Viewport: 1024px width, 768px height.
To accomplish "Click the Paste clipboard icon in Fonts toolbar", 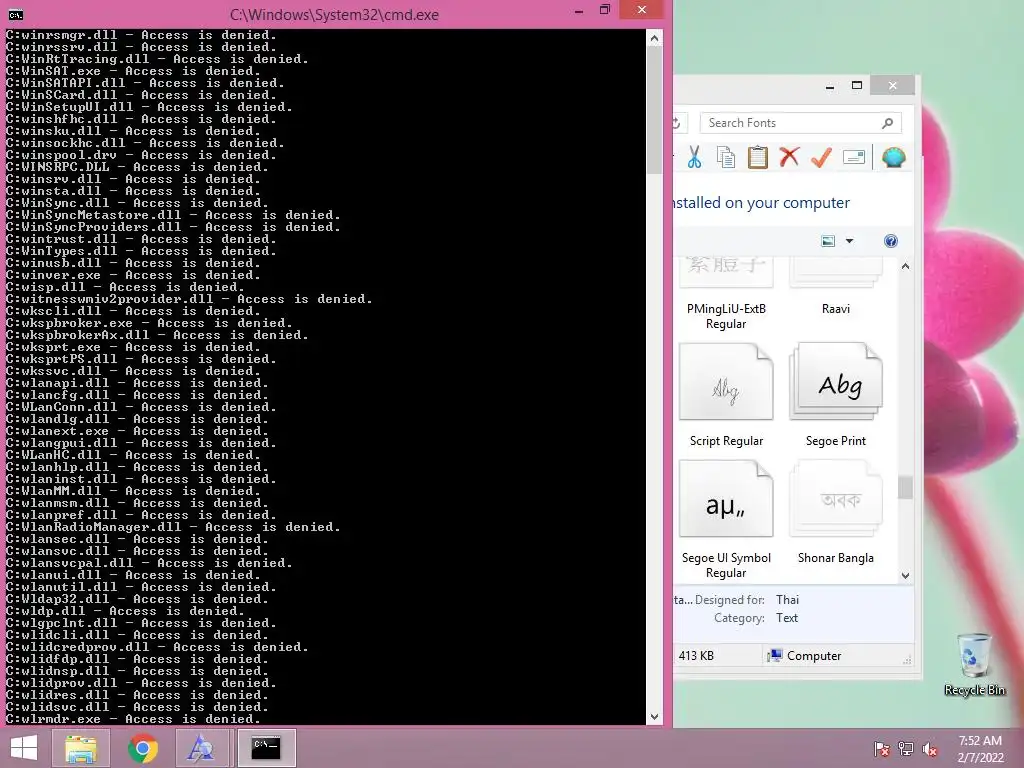I will click(758, 157).
